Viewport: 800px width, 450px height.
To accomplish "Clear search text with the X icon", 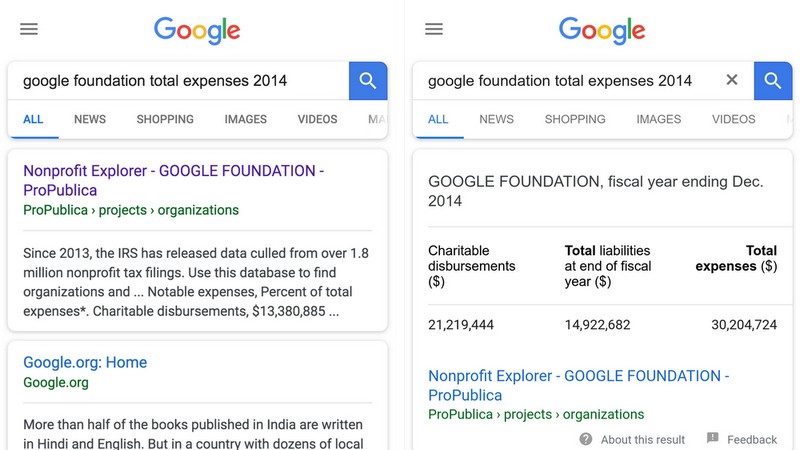I will (x=732, y=80).
